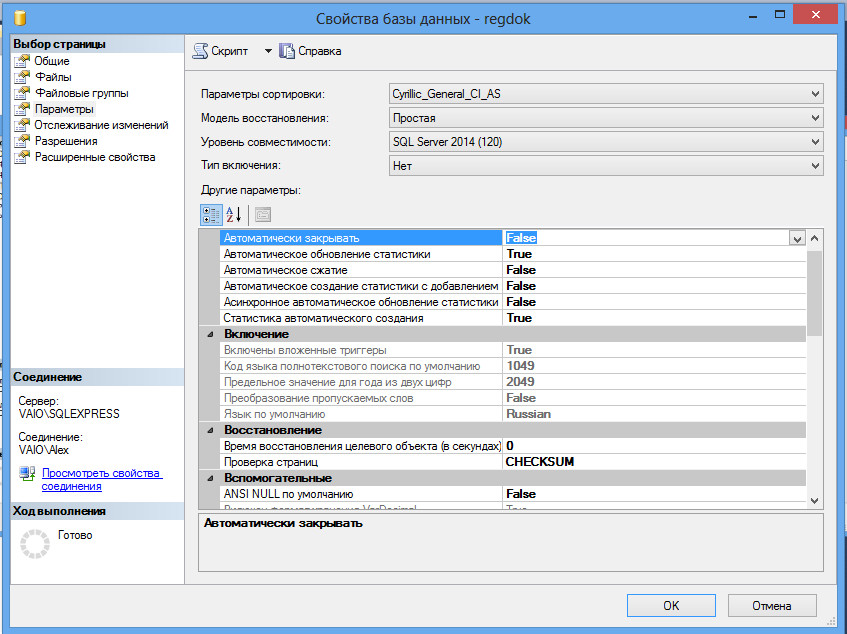Image resolution: width=847 pixels, height=634 pixels.
Task: Open the Общие page in the sidebar
Action: click(x=52, y=61)
